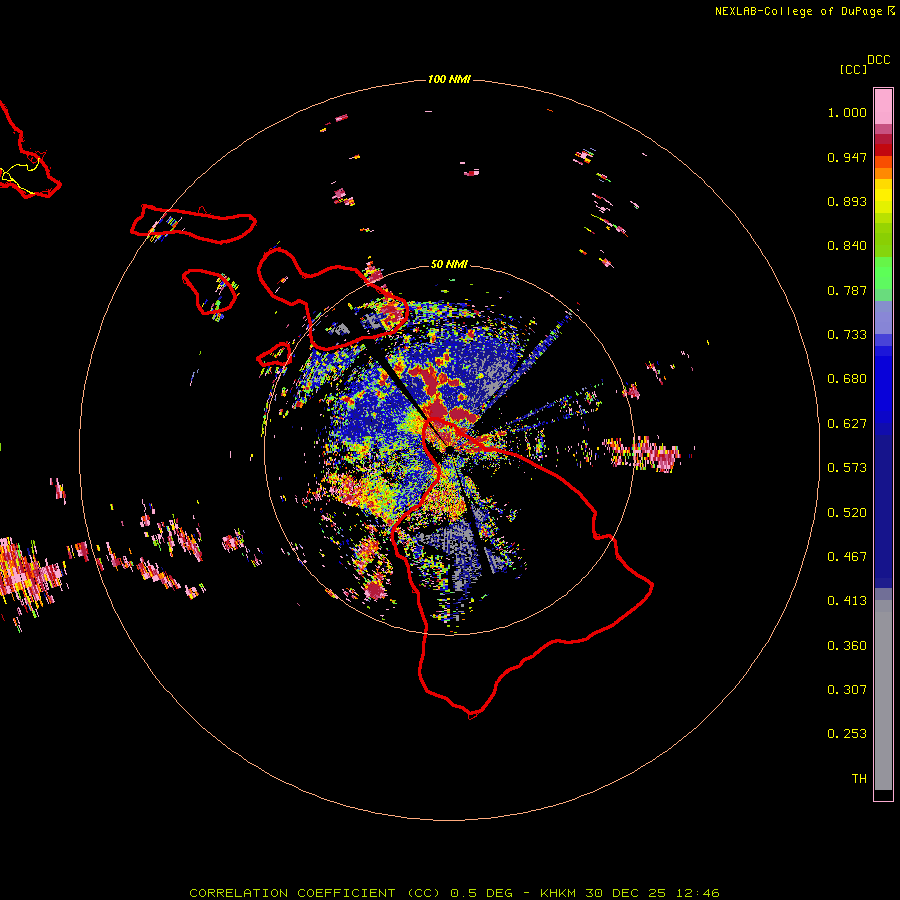Click the 0.733 scale value

pos(847,335)
